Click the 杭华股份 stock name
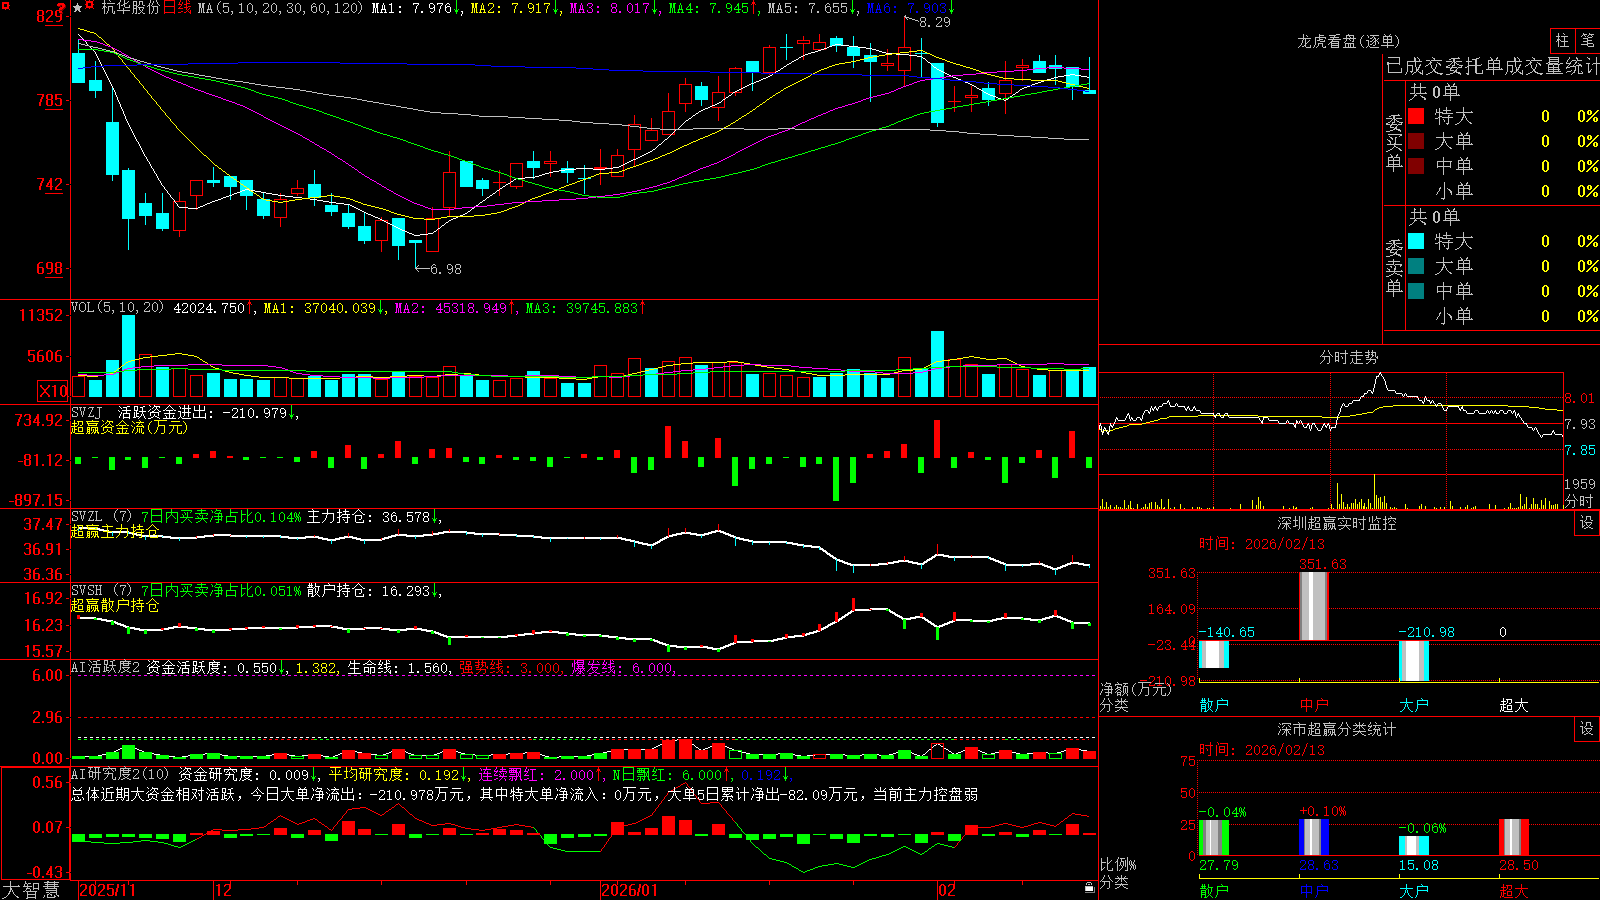The width and height of the screenshot is (1600, 900). (x=130, y=8)
